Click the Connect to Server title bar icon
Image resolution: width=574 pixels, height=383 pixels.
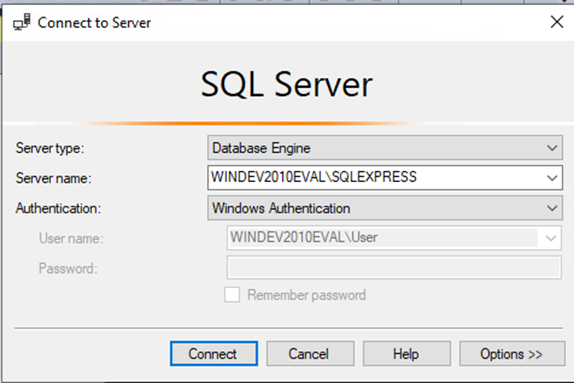click(x=22, y=22)
